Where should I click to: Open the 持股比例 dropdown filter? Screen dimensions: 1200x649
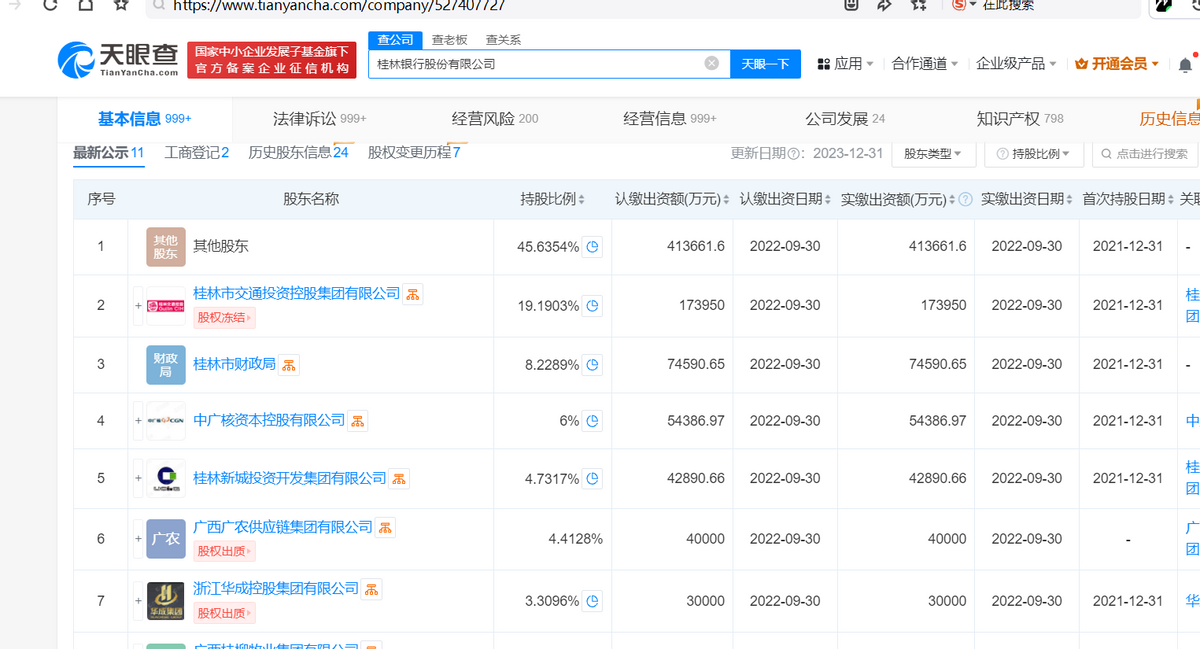1033,154
